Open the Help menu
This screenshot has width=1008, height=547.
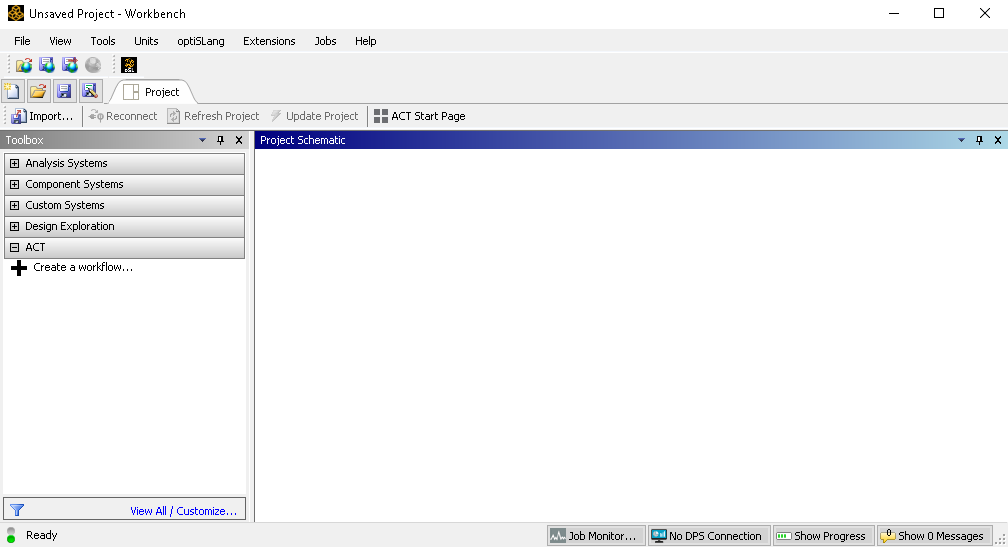(365, 41)
